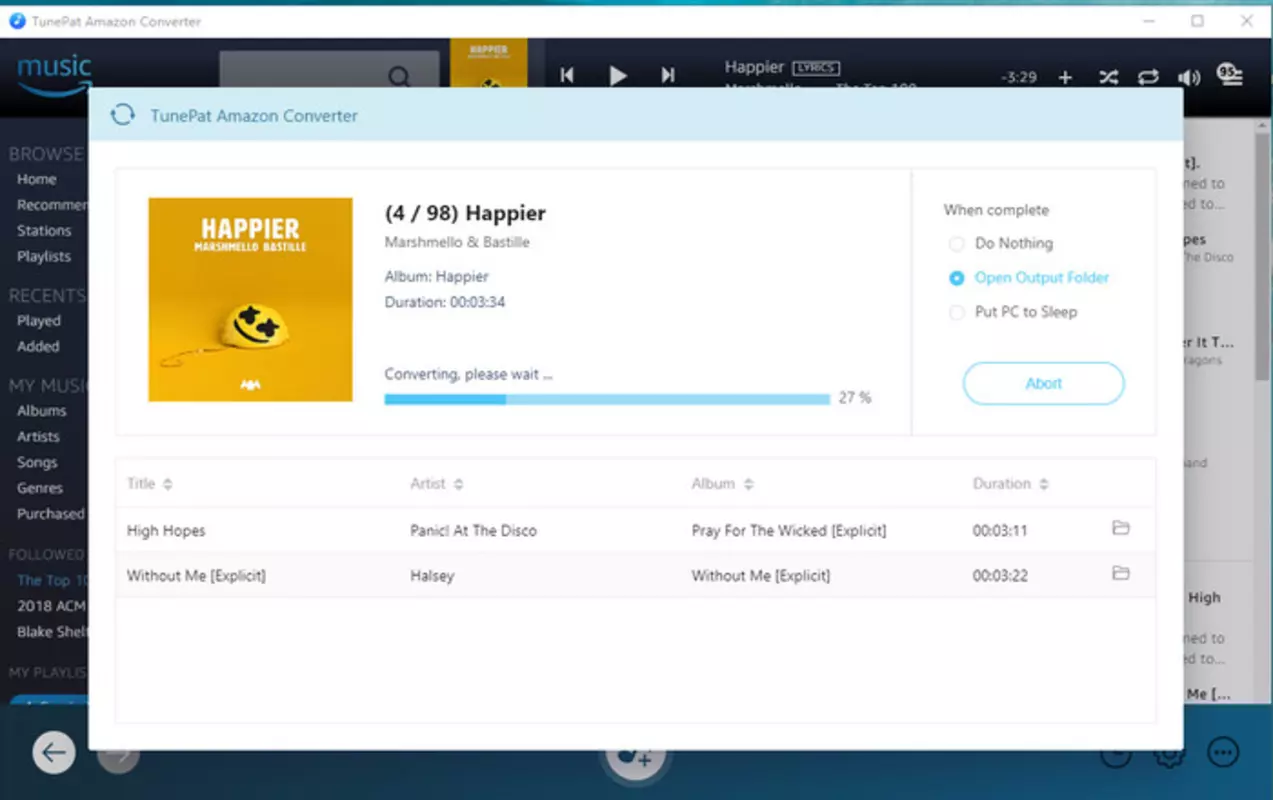Click the LYRICS badge next to Happier
The height and width of the screenshot is (800, 1273).
coord(816,68)
